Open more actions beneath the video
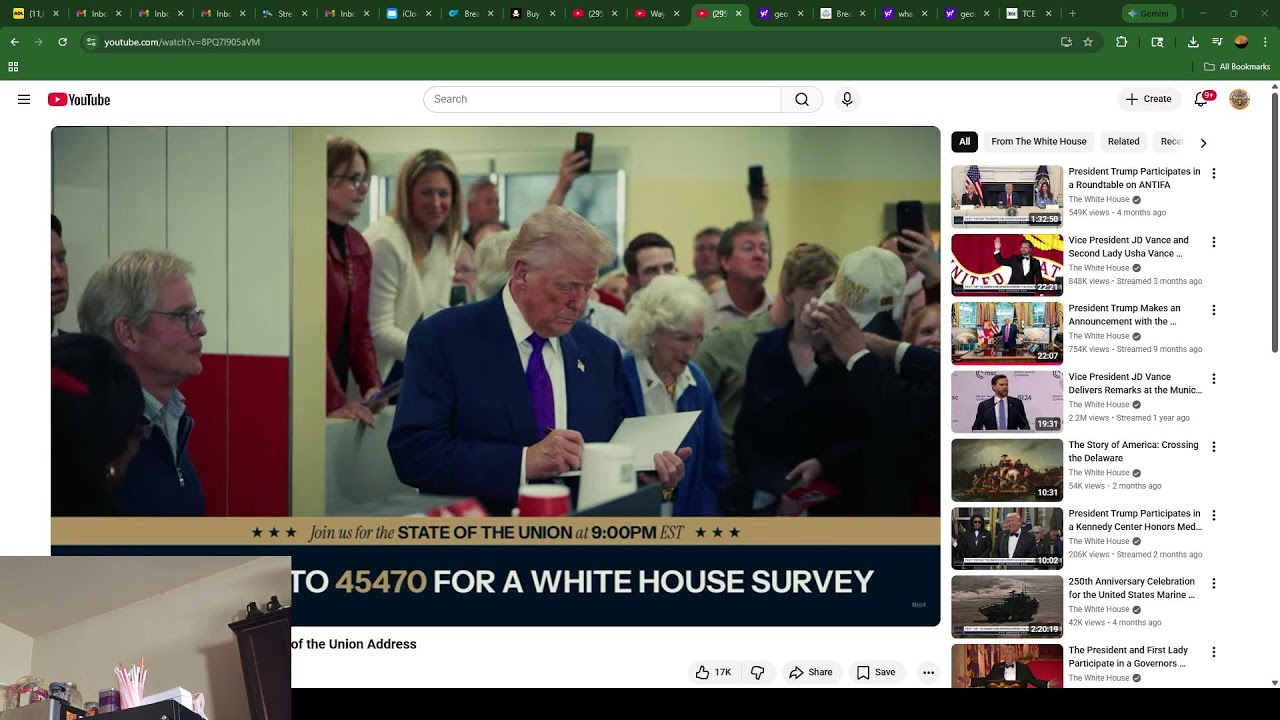 coord(928,672)
